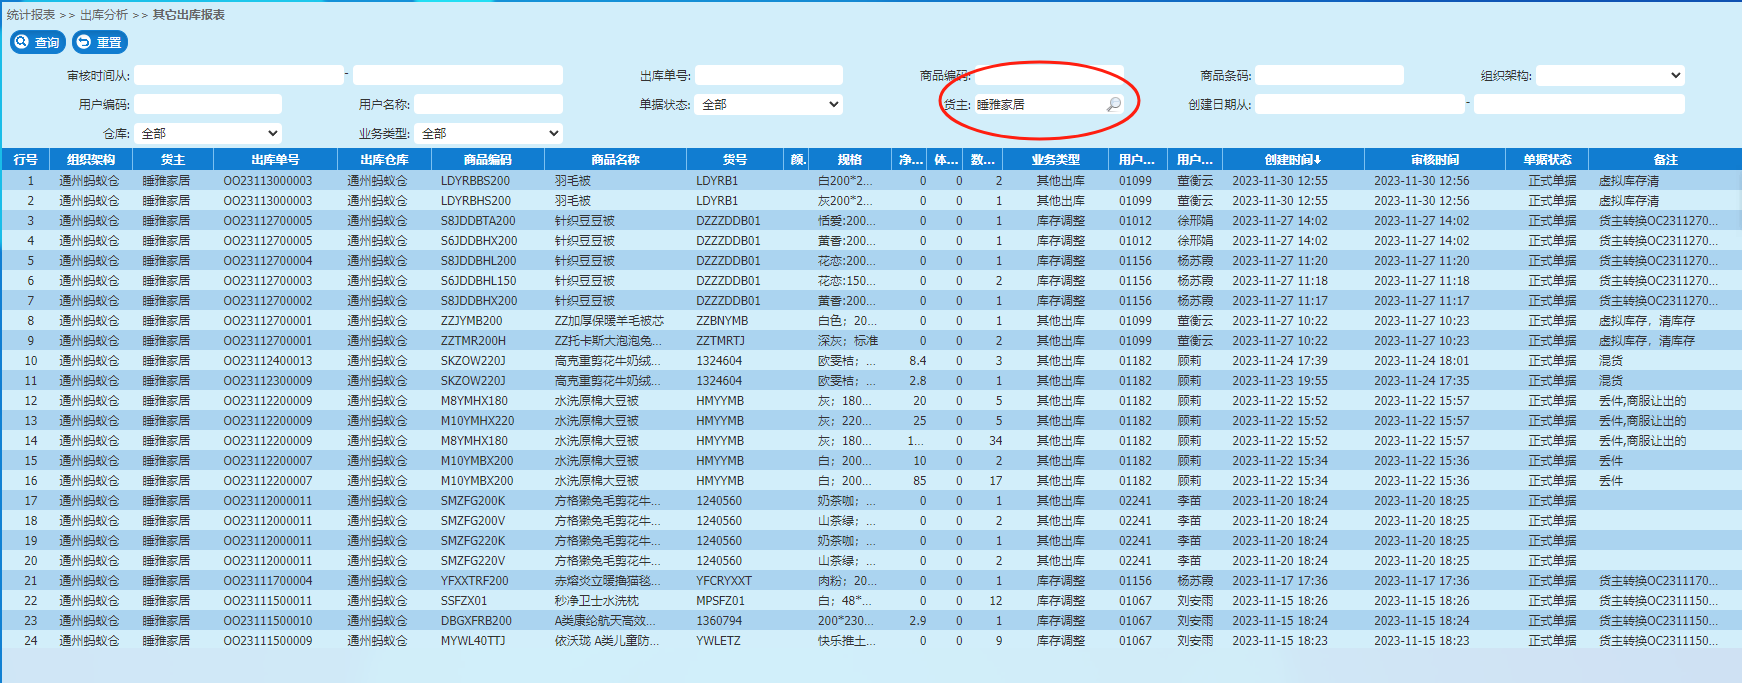
Task: Focus the 用户编码 input field
Action: (x=208, y=104)
